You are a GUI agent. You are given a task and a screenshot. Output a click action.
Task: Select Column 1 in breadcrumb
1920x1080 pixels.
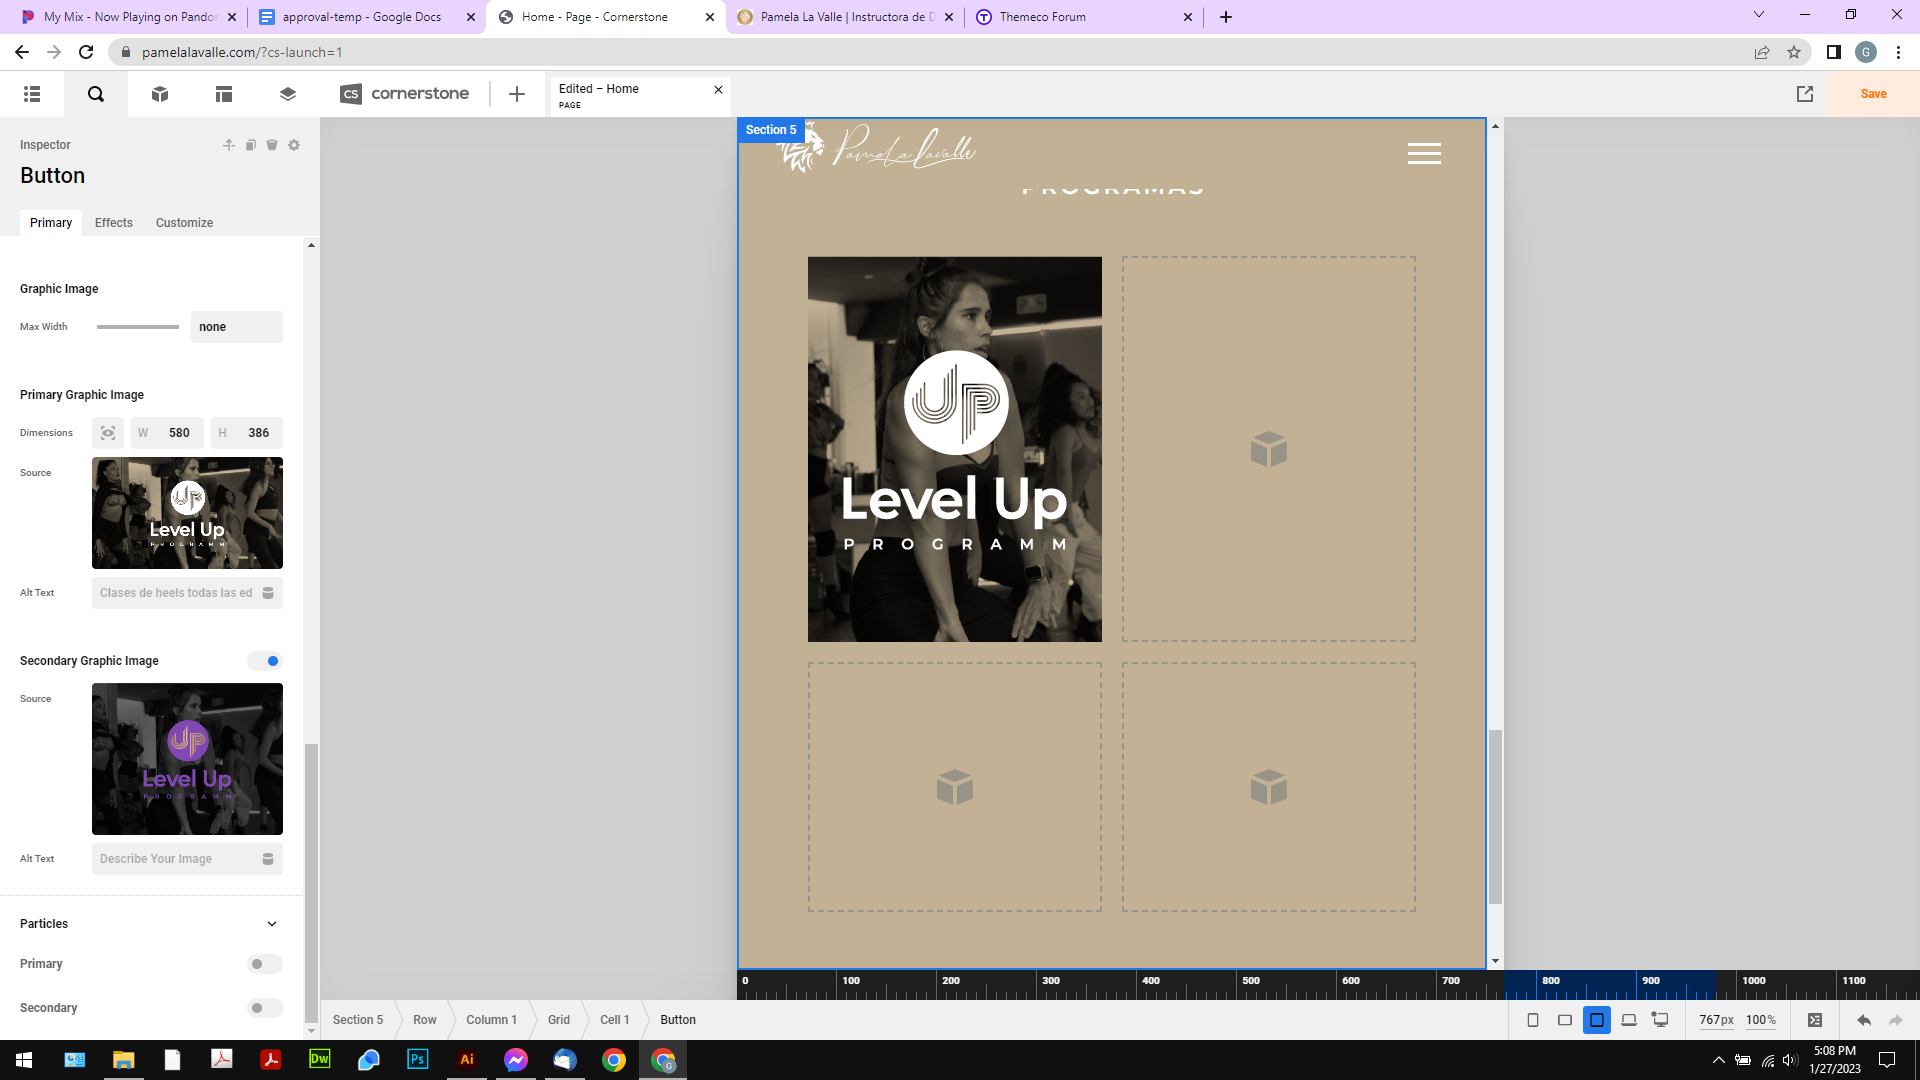(x=491, y=1020)
